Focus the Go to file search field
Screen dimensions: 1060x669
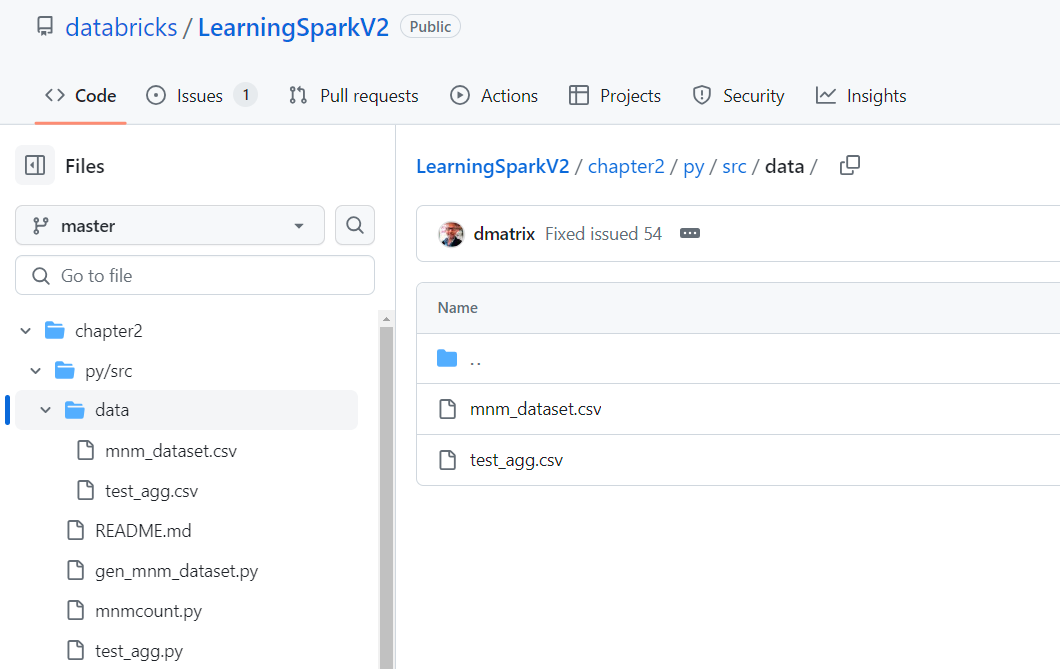195,275
